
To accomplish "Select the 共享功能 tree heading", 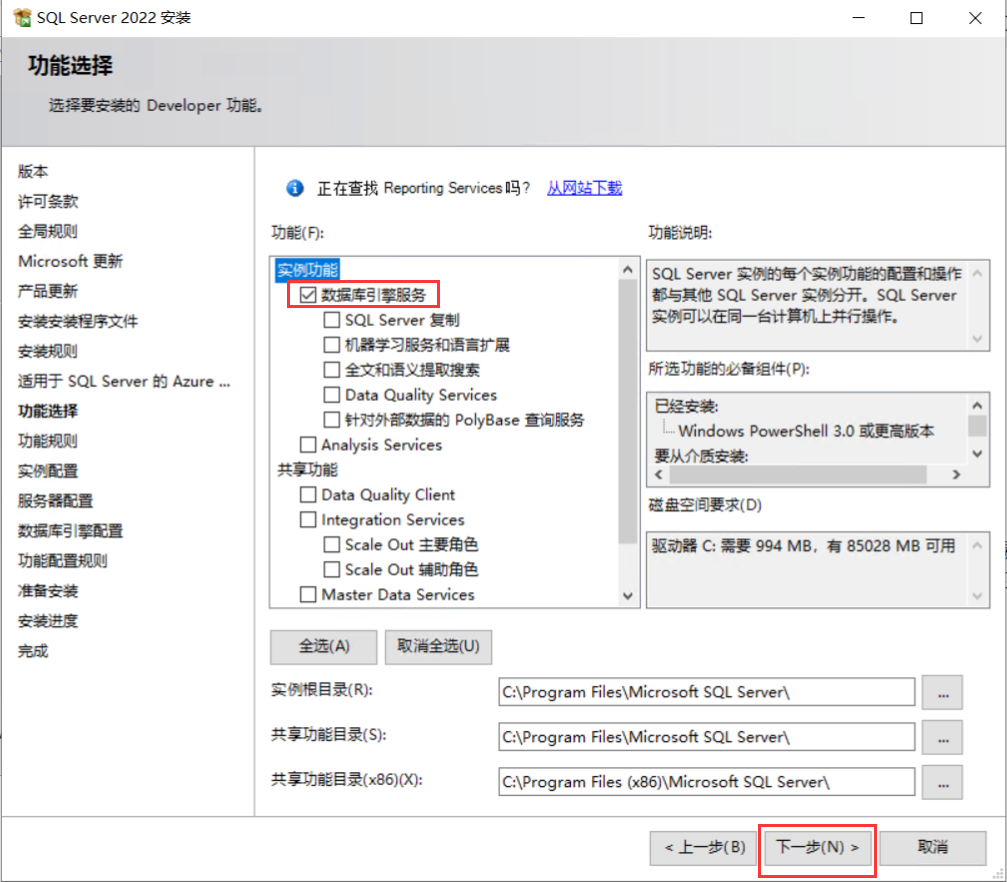I will click(x=308, y=470).
